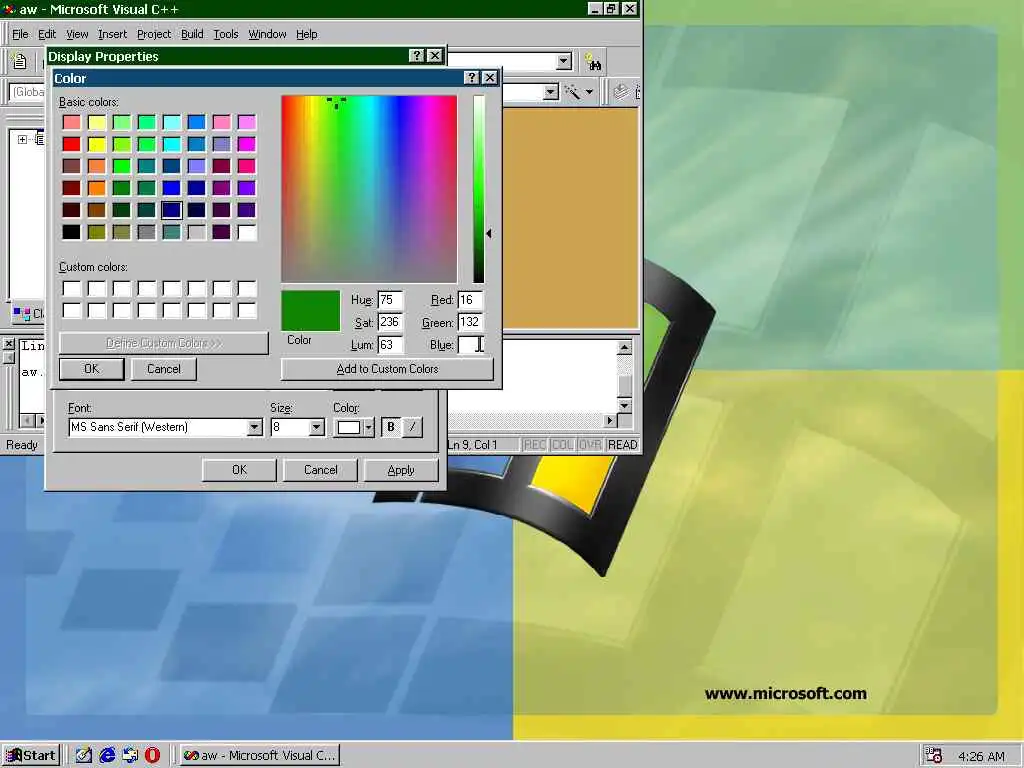The image size is (1024, 768).
Task: Open the (Globa... combo box in the WizardBar
Action: point(27,92)
